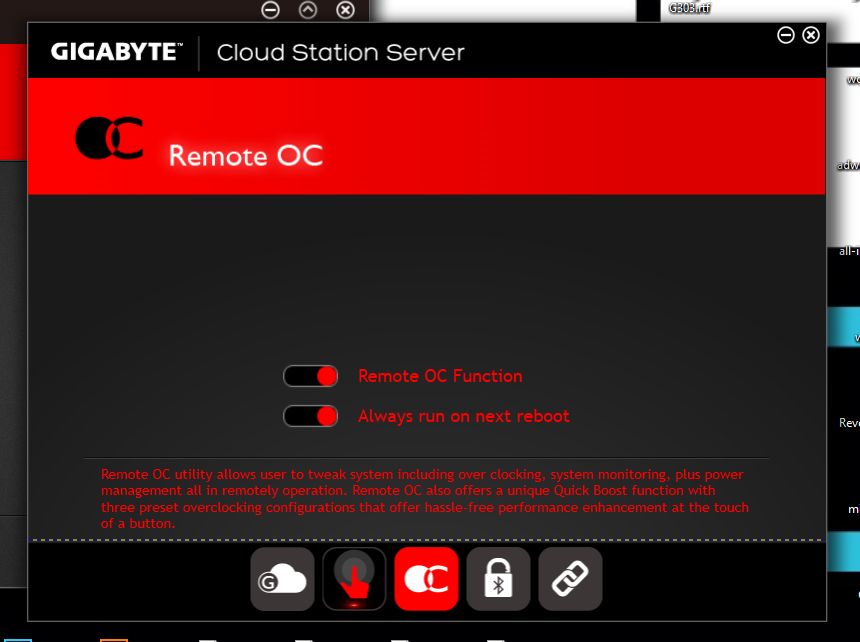
Task: Toggle Always run on next reboot switch
Action: 310,416
